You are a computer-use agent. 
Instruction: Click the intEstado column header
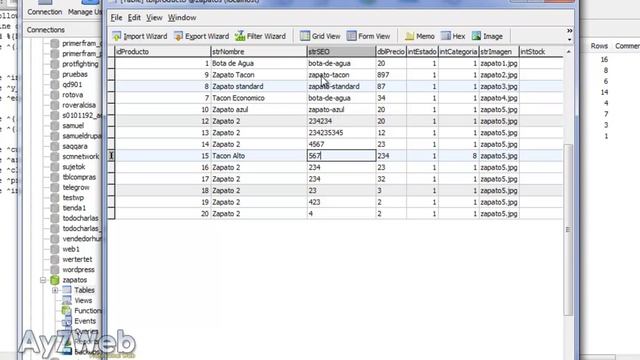(422, 52)
